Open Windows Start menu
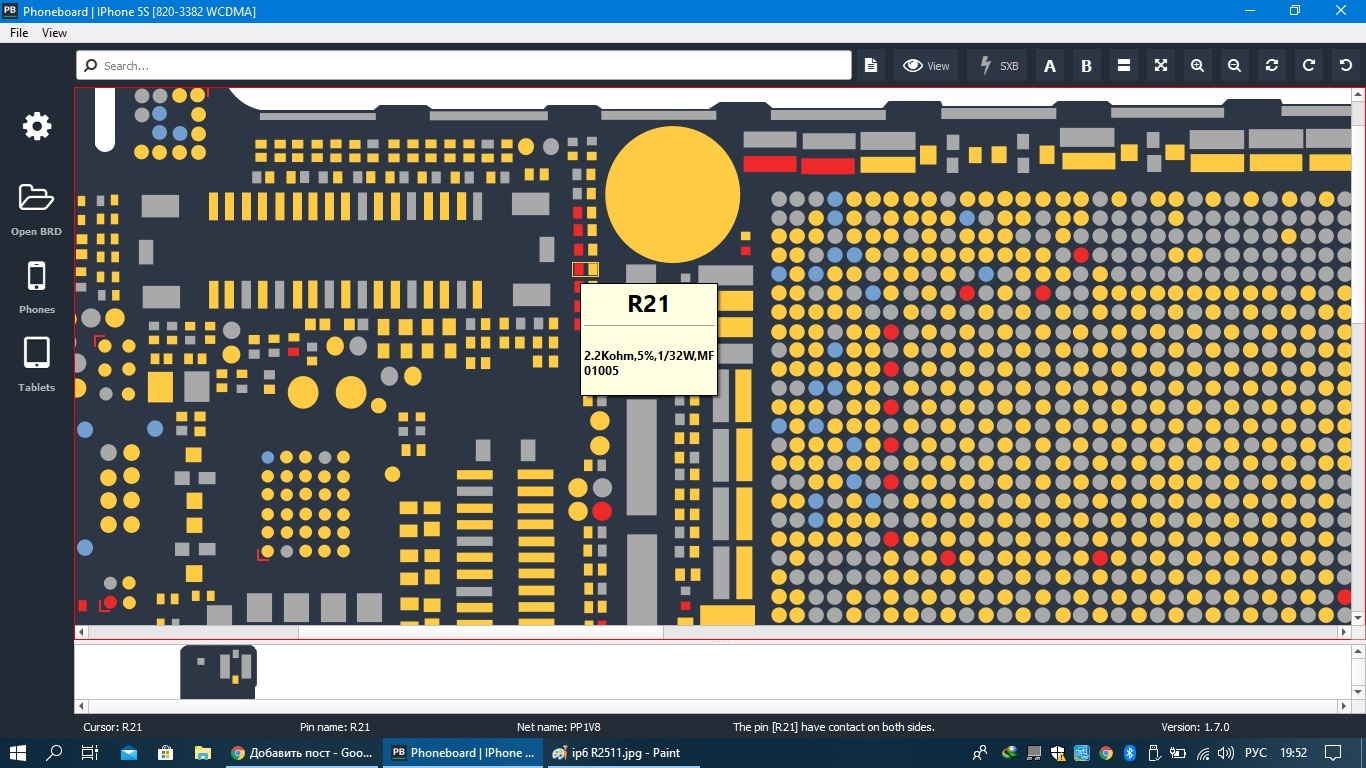Screen dimensions: 1366x768 click(x=18, y=753)
